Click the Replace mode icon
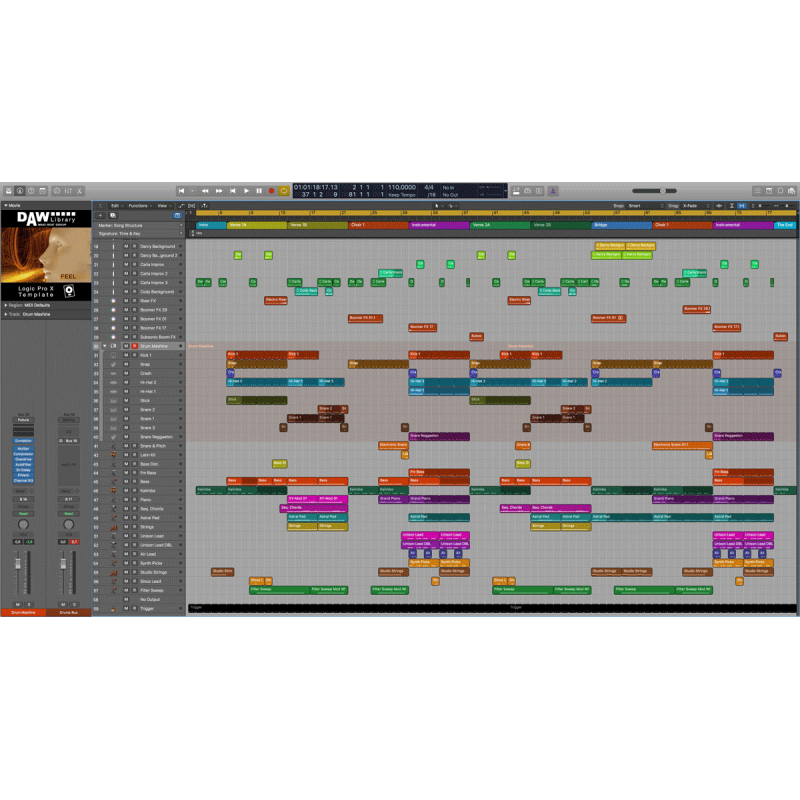The image size is (800, 800). point(516,191)
